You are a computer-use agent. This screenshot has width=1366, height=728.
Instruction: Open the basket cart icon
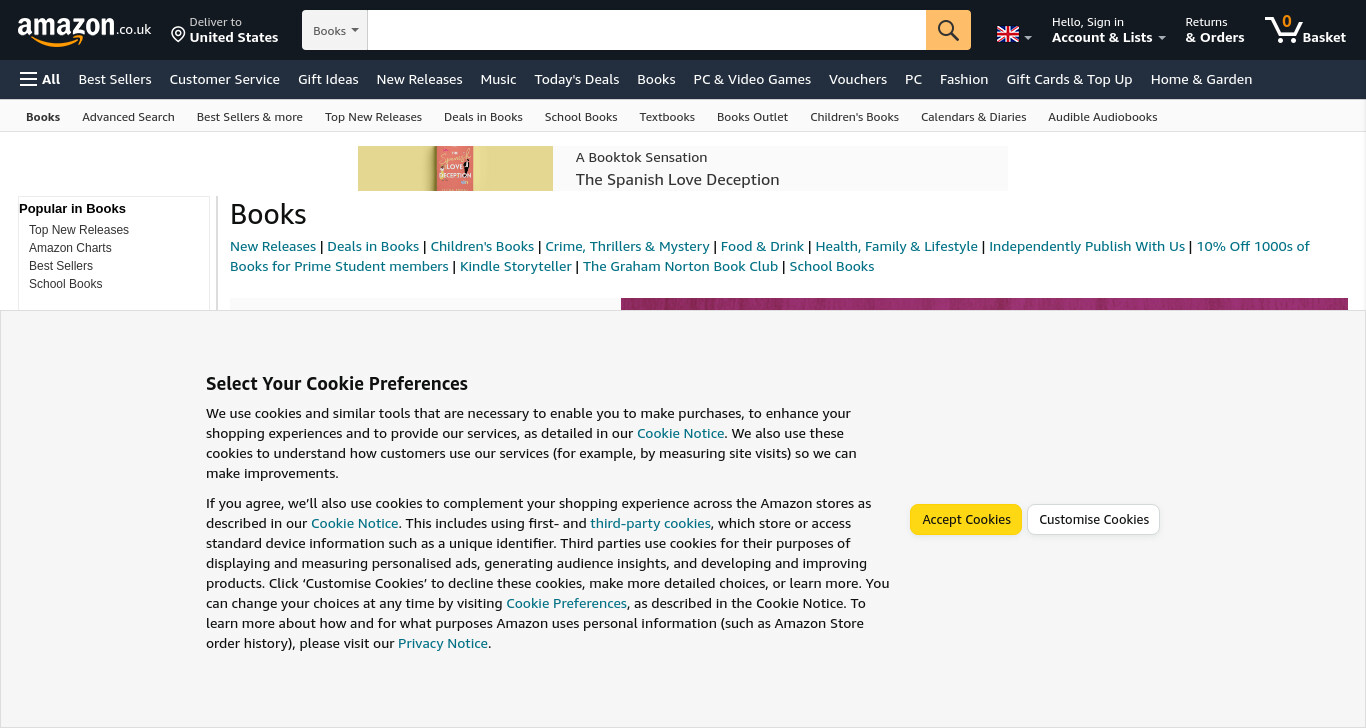[1306, 30]
